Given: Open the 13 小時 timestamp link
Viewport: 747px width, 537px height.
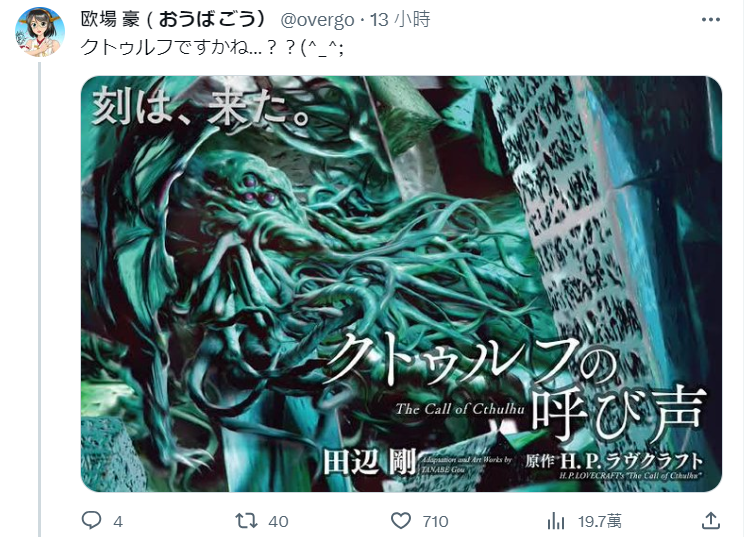Looking at the screenshot, I should coord(400,20).
